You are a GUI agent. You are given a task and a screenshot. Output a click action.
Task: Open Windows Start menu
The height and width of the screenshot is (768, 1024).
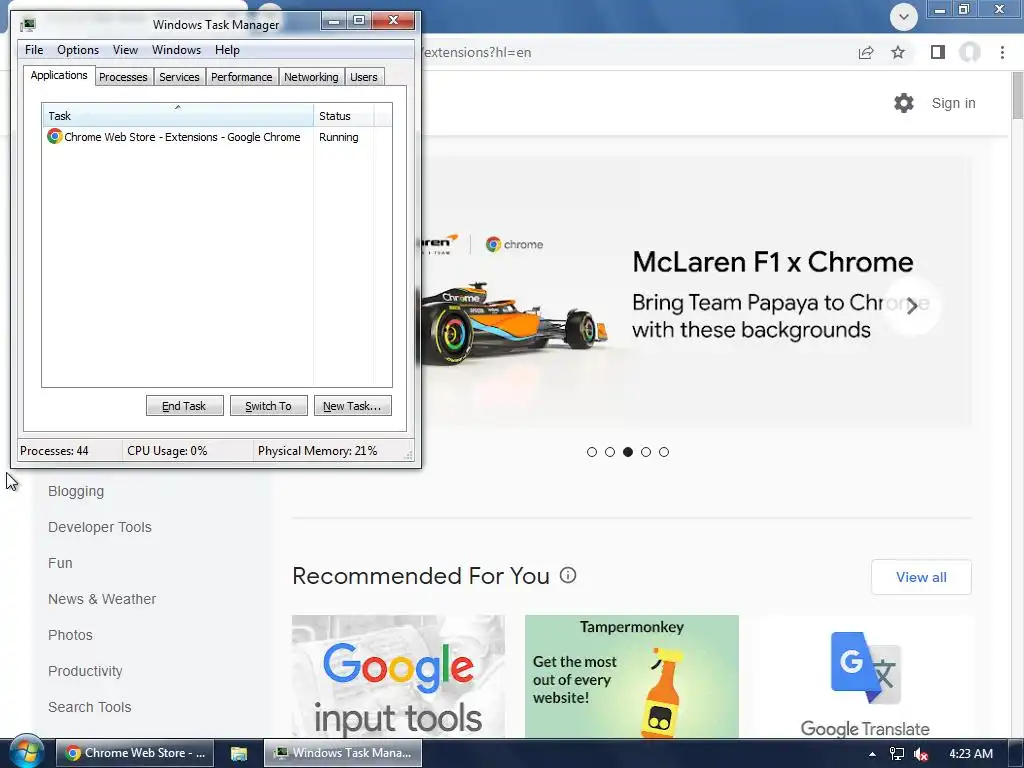(x=27, y=752)
